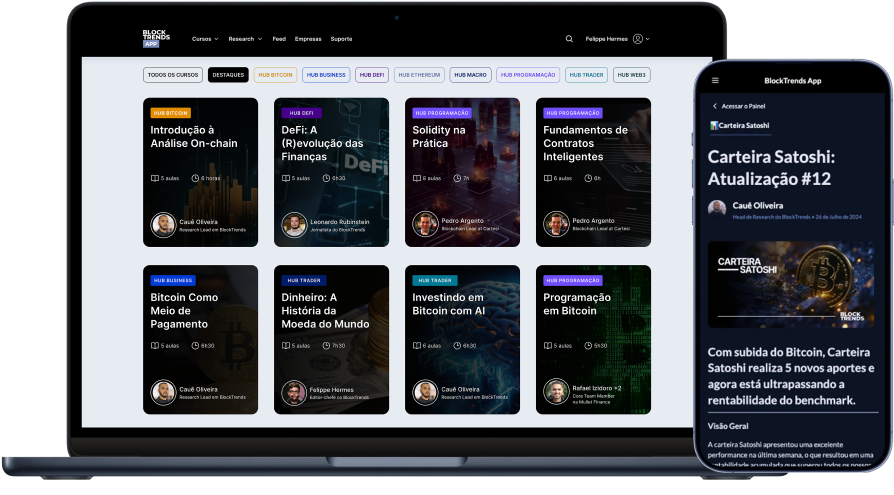Click clock duration icon on On-chain card
This screenshot has width=894, height=495.
tap(195, 178)
